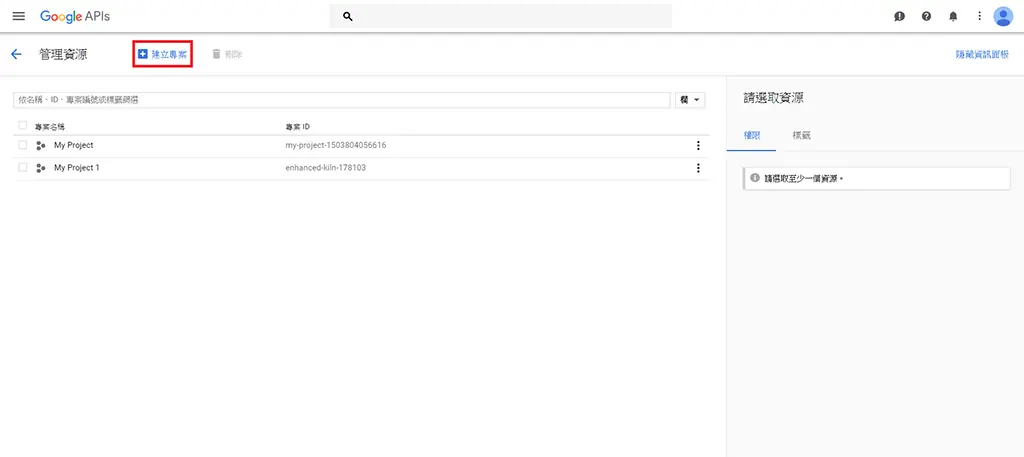Screen dimensions: 1024x457
Task: Select the My Project 1 name text
Action: 77,168
